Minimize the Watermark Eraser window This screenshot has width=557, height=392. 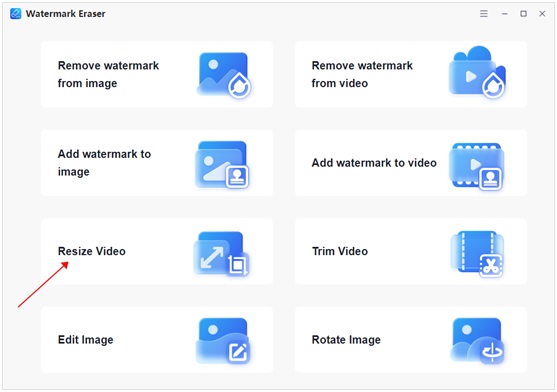[504, 14]
